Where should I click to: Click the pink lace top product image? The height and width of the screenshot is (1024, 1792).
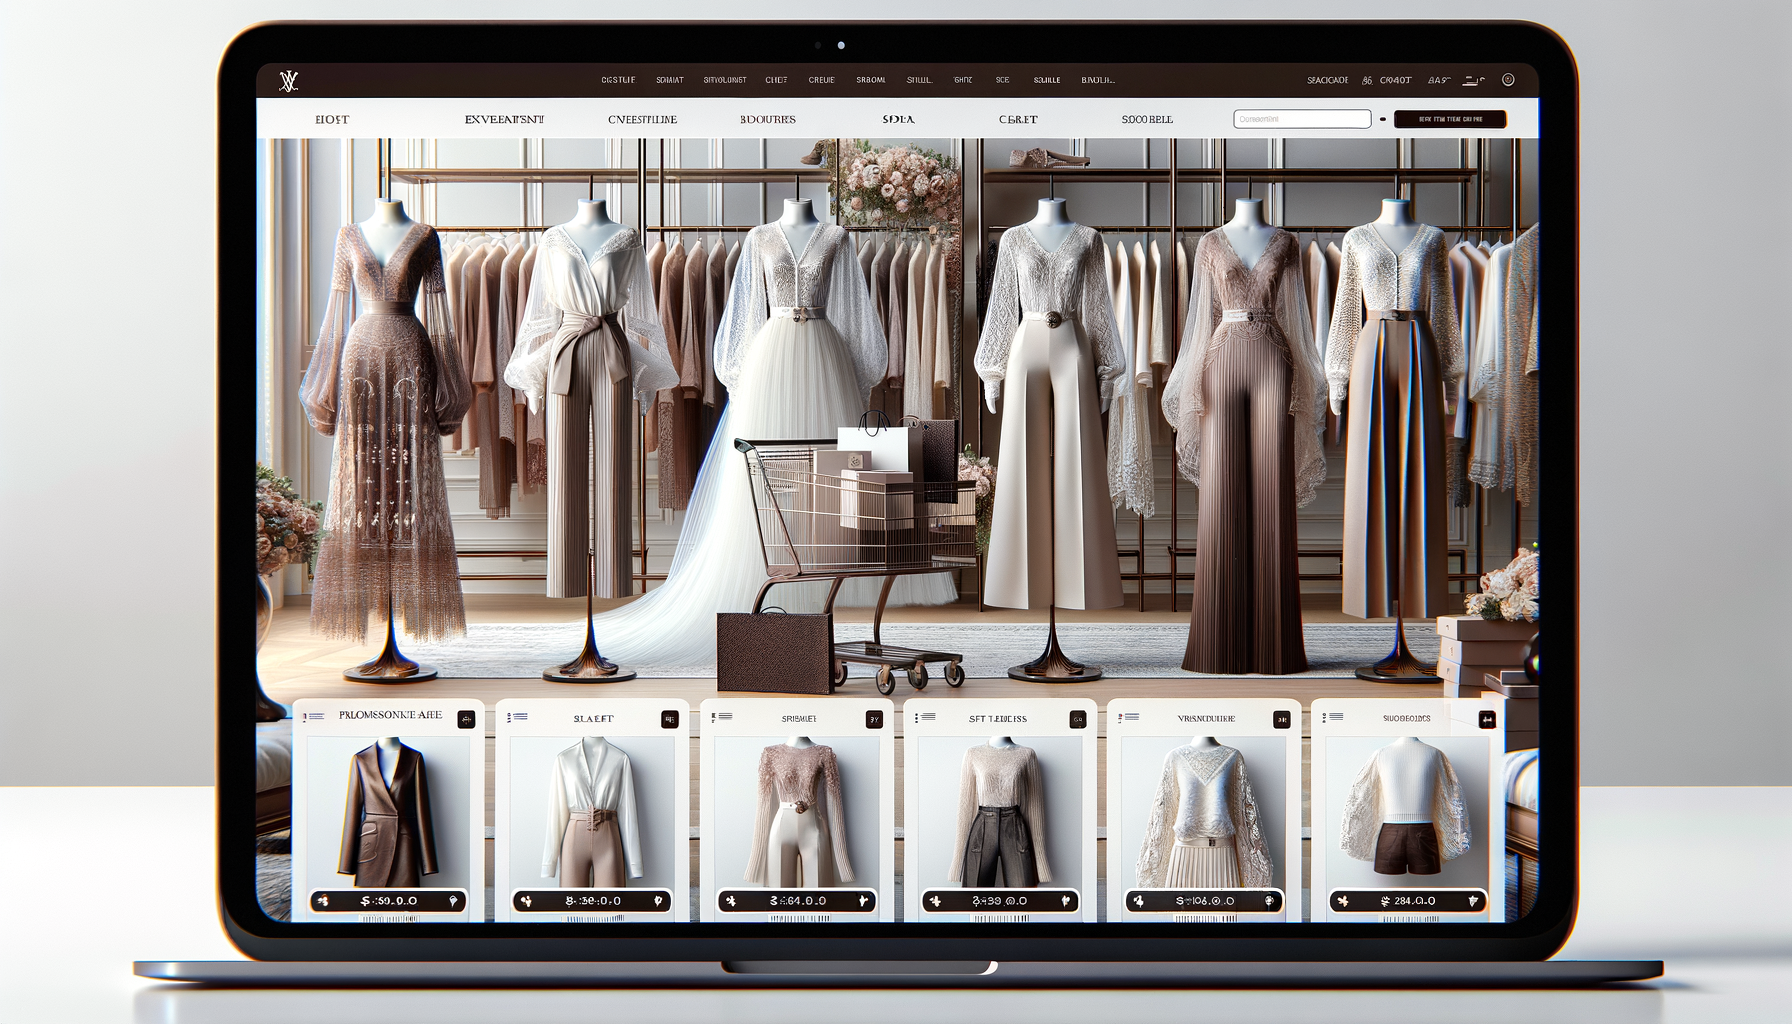click(x=796, y=812)
